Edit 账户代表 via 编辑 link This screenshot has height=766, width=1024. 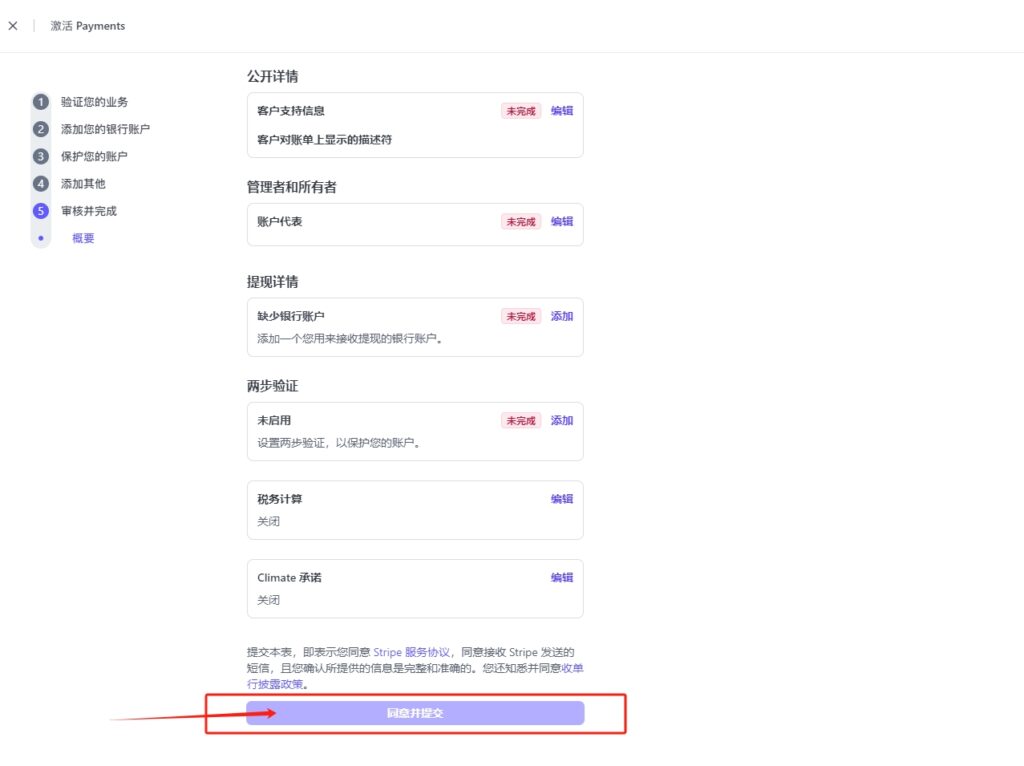[x=562, y=221]
